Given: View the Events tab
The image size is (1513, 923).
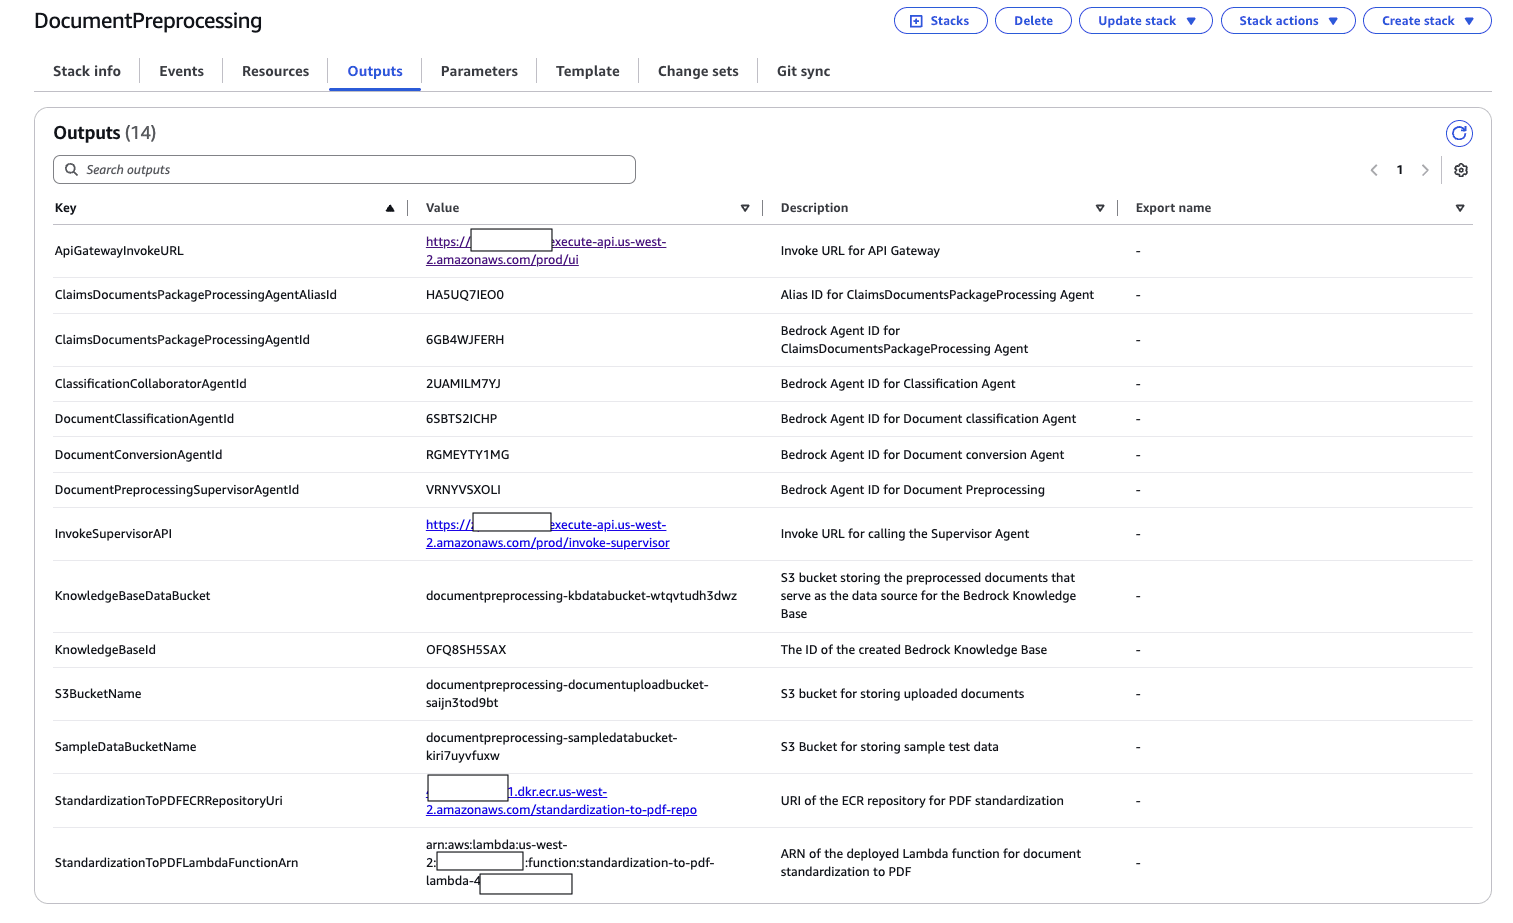Looking at the screenshot, I should (181, 71).
